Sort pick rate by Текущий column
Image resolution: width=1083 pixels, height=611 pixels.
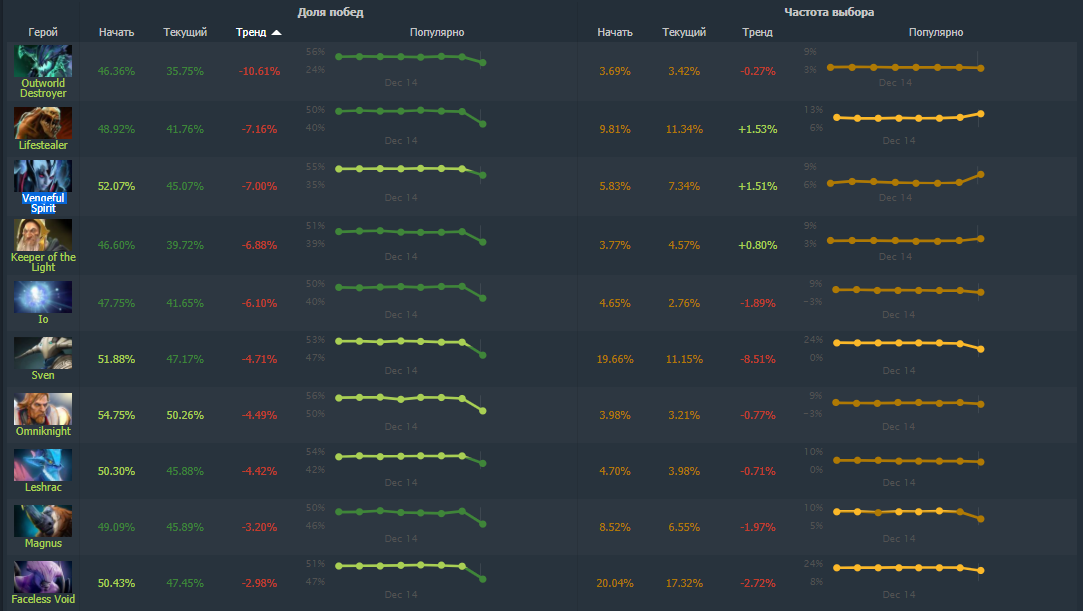(684, 32)
